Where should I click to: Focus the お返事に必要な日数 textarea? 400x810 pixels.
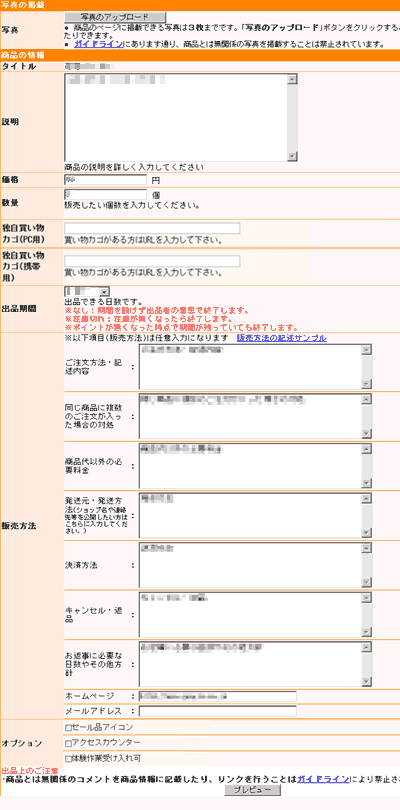(x=255, y=664)
